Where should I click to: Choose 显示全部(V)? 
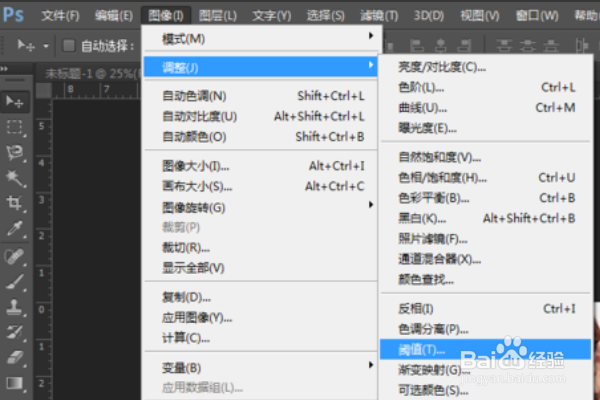pos(261,268)
